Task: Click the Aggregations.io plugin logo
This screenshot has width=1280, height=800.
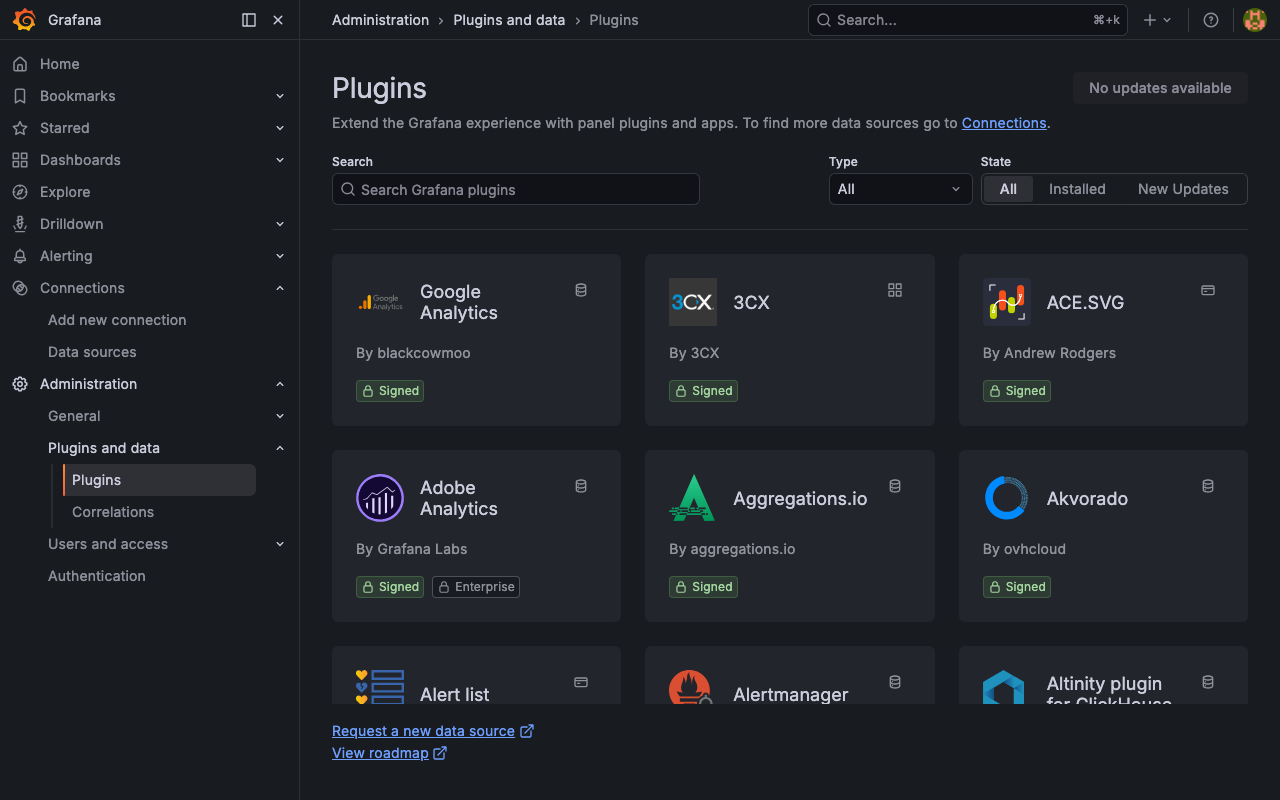Action: click(x=693, y=498)
